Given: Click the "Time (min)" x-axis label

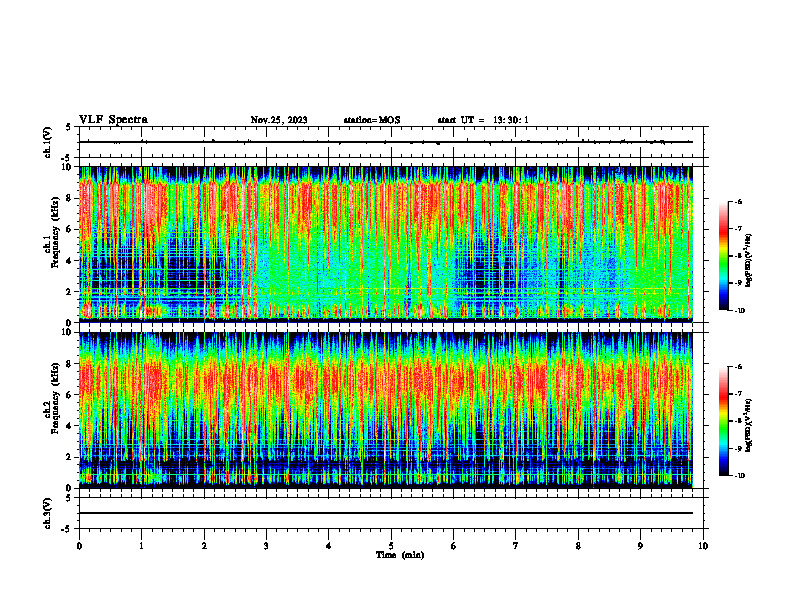Looking at the screenshot, I should 400,555.
